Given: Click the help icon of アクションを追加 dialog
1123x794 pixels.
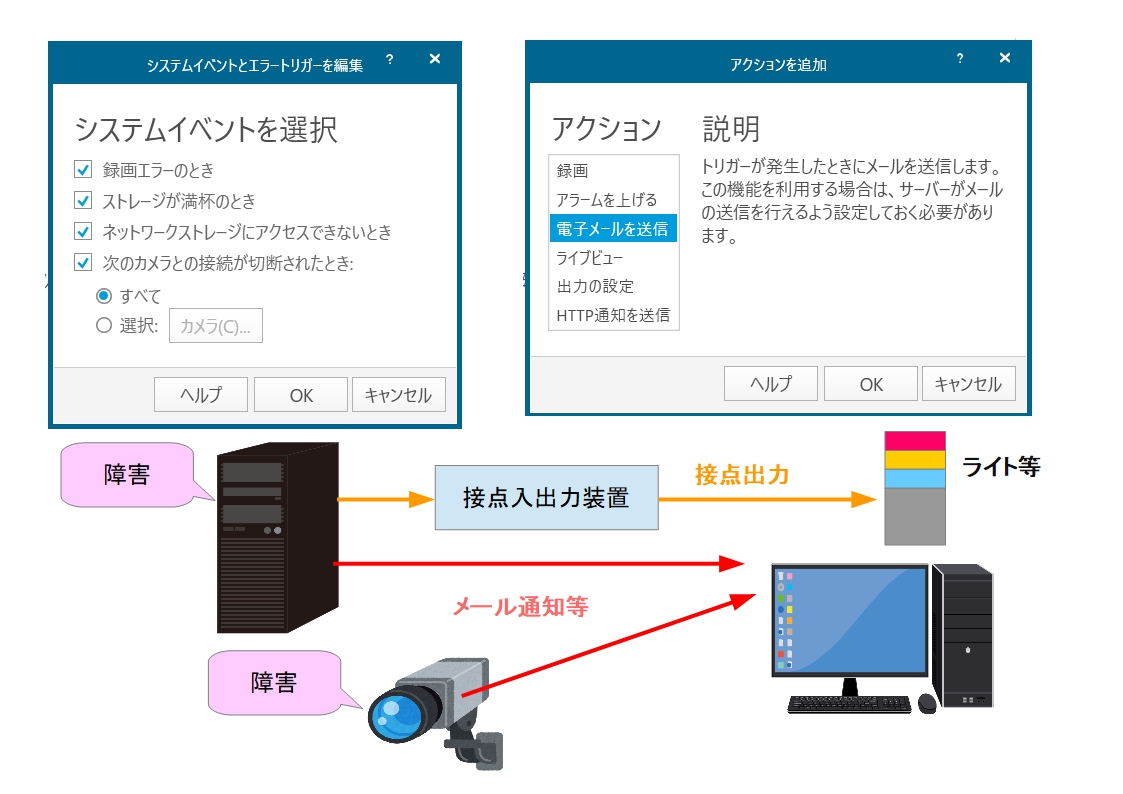Looking at the screenshot, I should click(960, 58).
